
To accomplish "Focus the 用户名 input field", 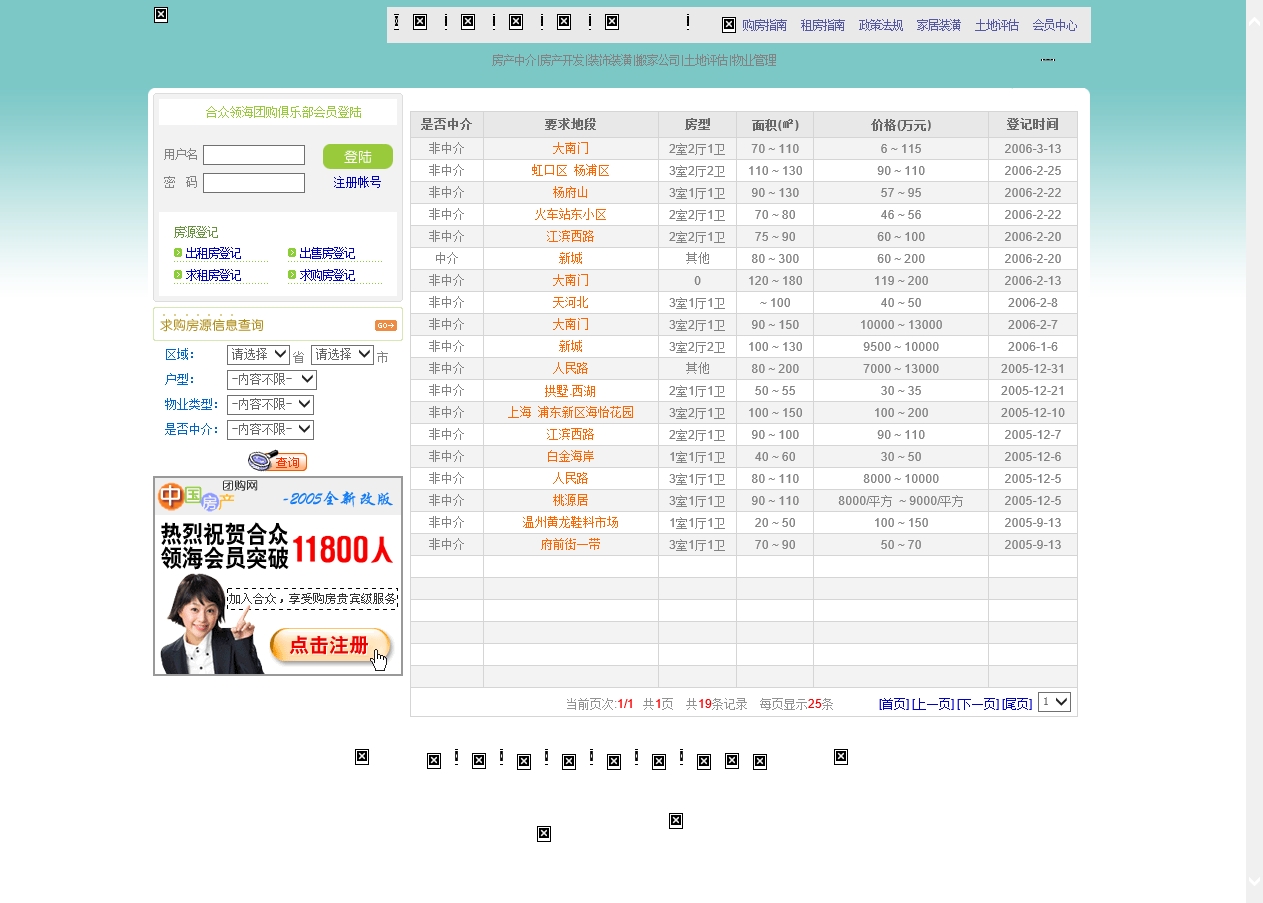I will click(254, 155).
